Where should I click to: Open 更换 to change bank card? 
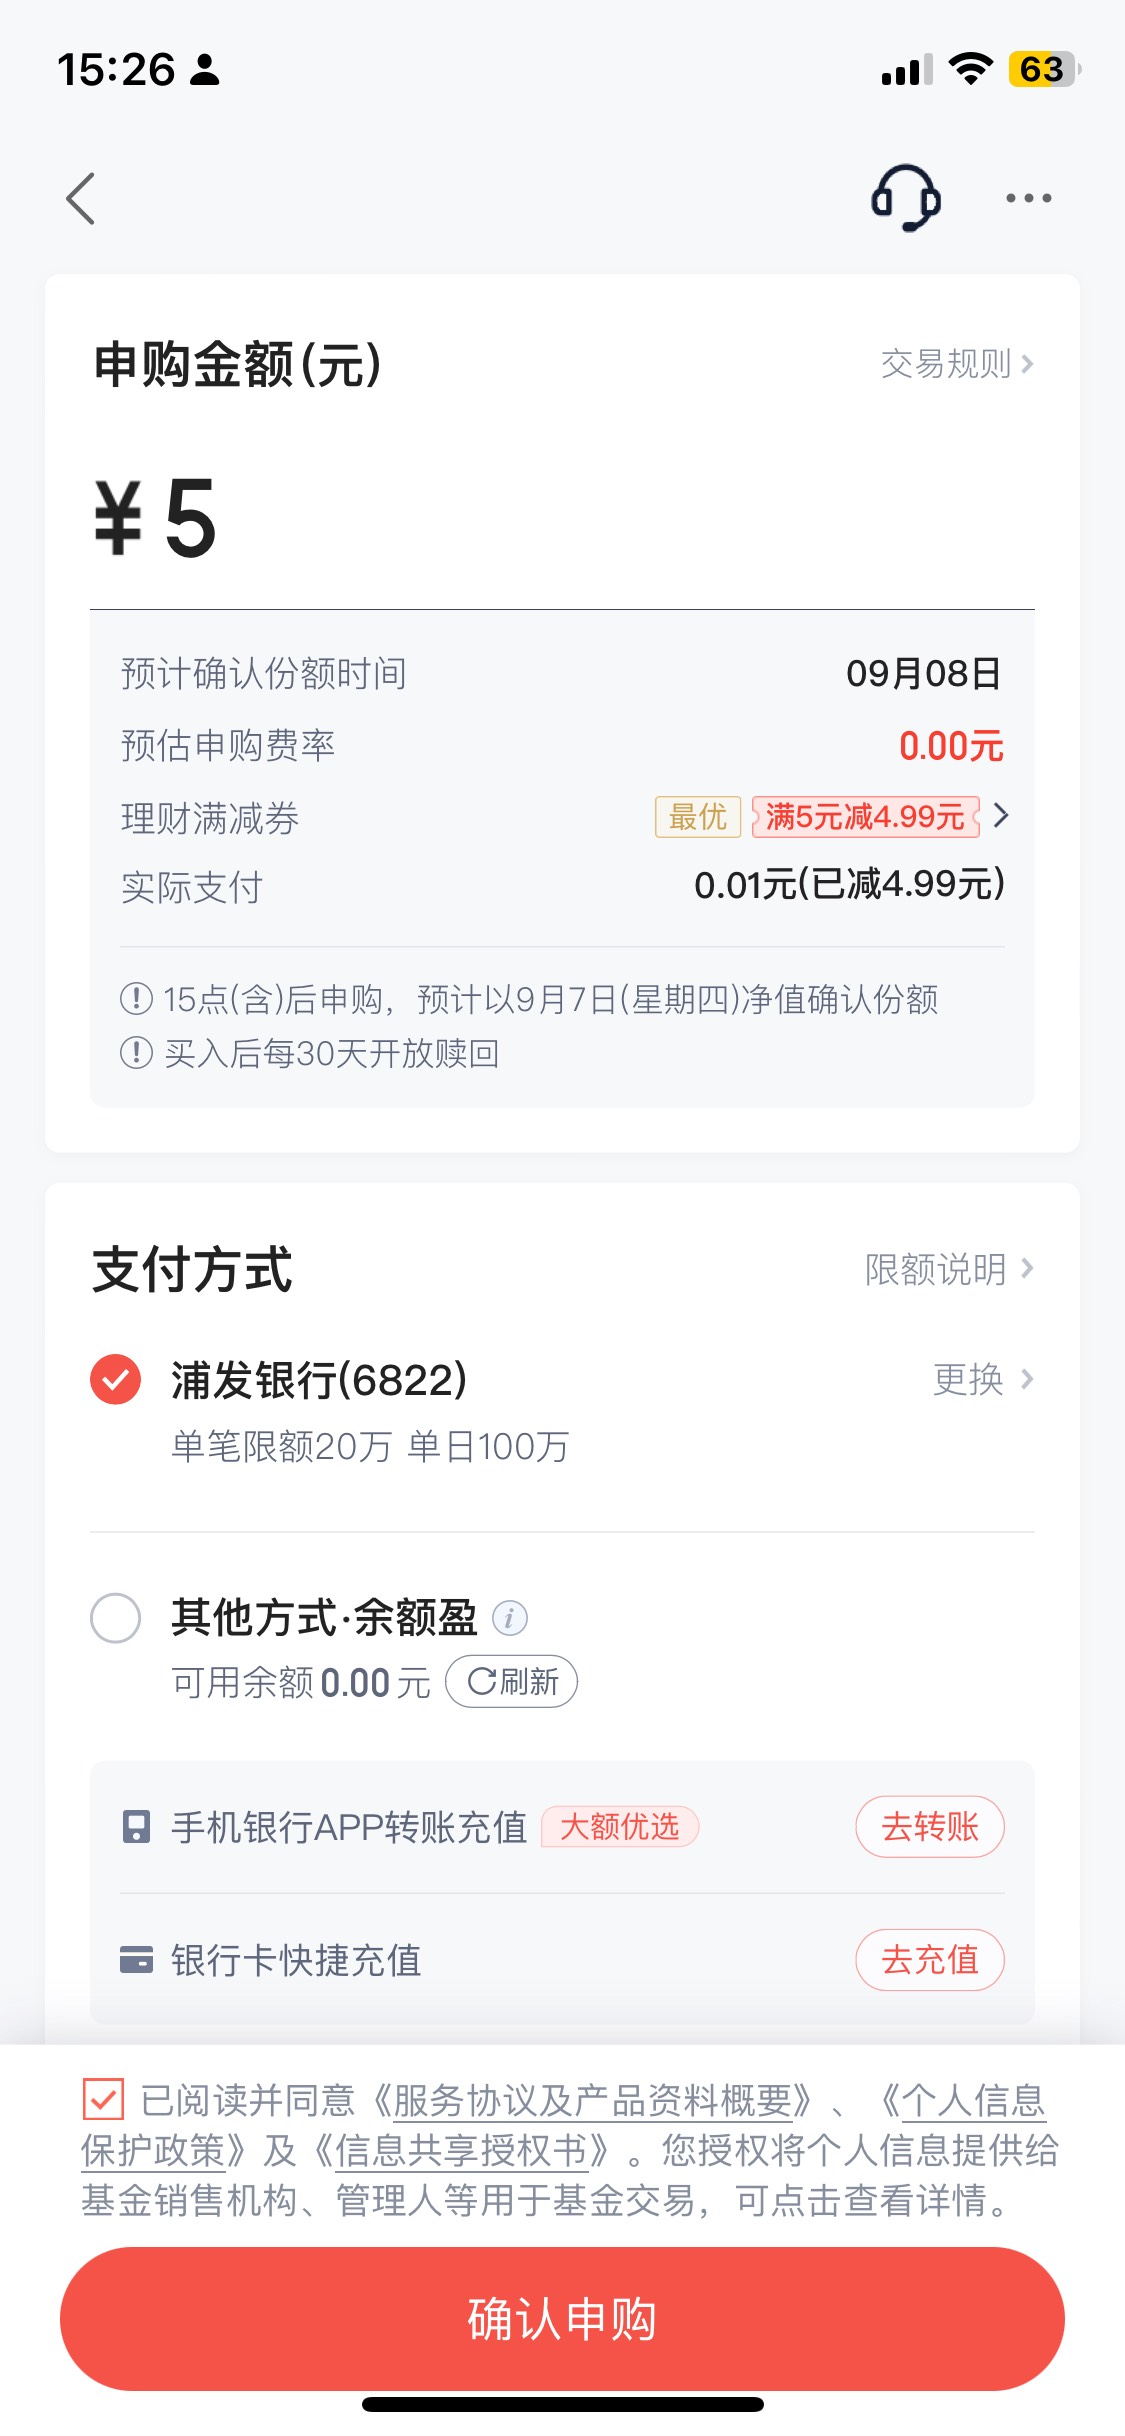(983, 1380)
